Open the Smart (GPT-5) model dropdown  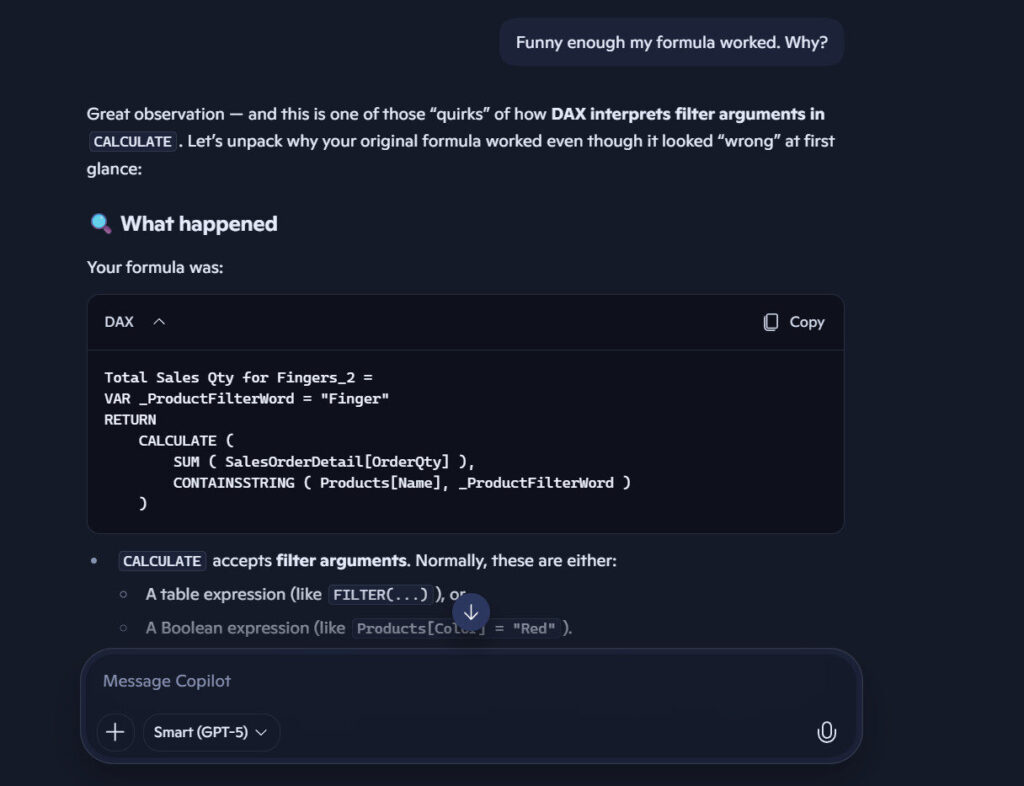(x=211, y=732)
